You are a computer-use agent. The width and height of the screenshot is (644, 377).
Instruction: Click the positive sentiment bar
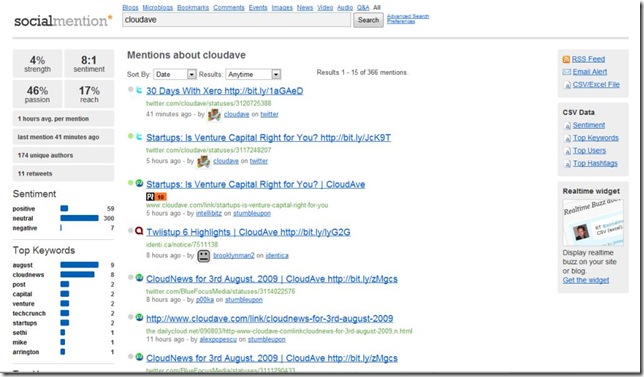pos(64,209)
